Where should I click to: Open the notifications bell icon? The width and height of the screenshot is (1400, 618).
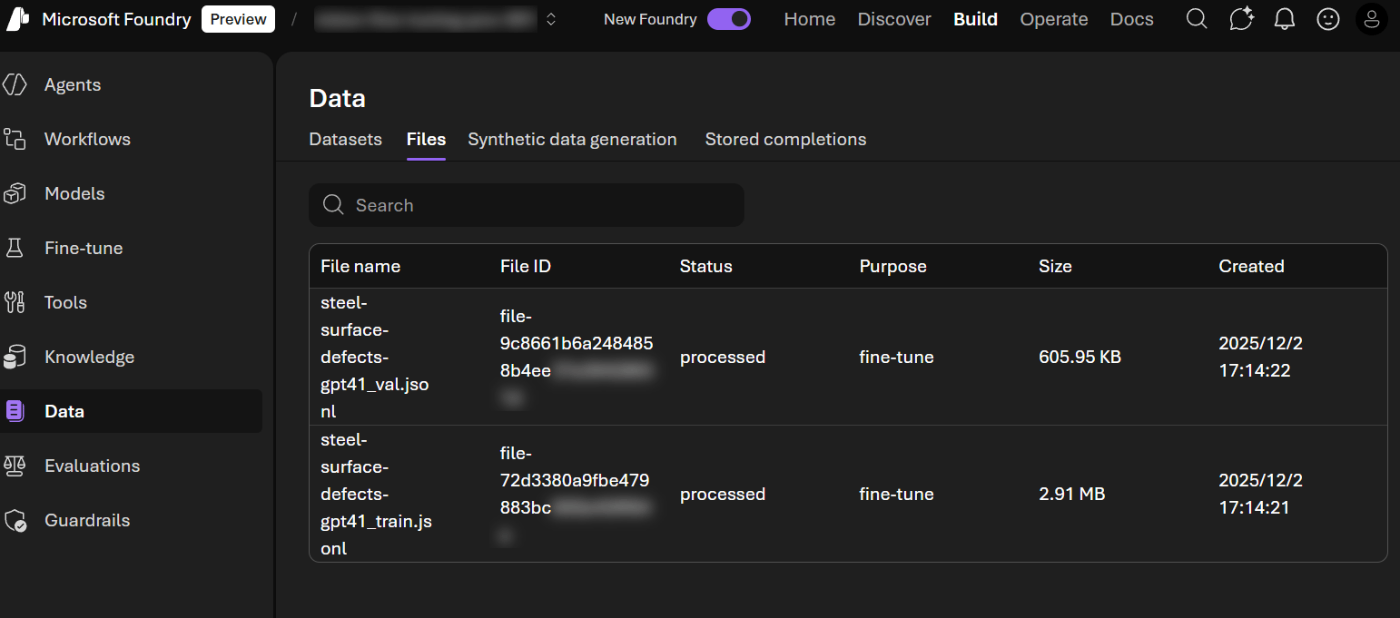[x=1285, y=19]
